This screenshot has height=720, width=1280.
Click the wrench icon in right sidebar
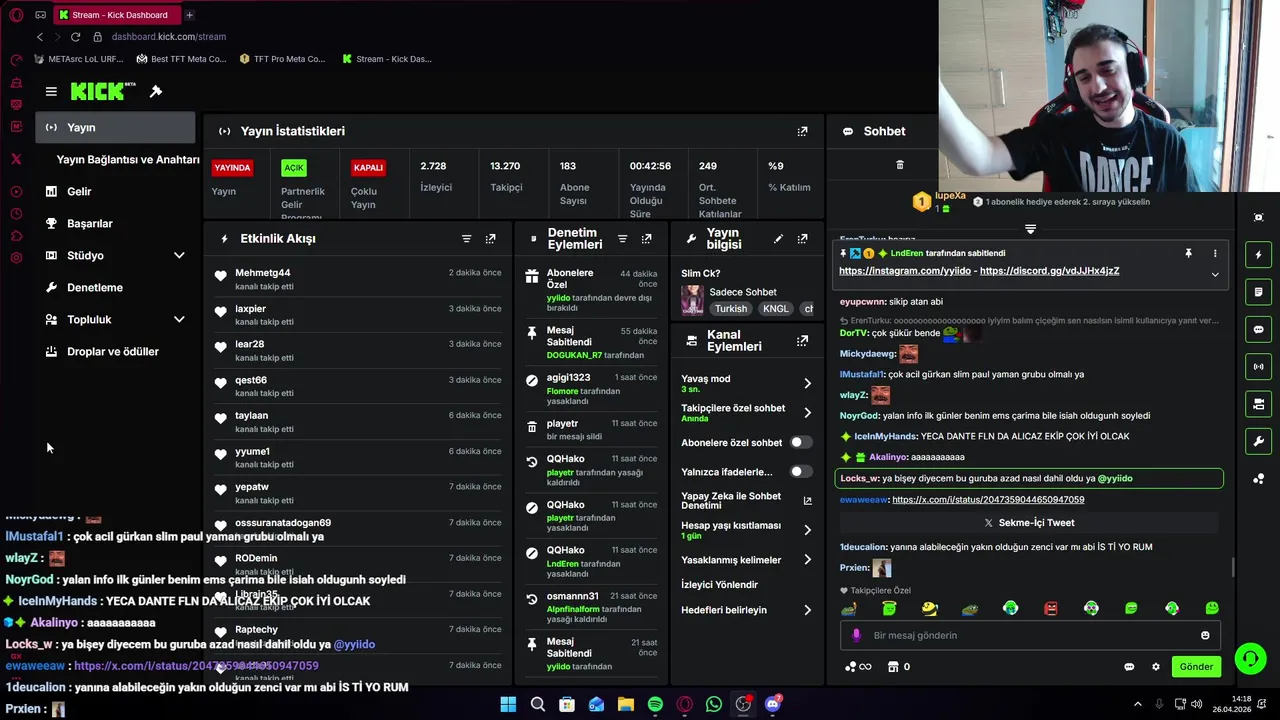[1258, 441]
